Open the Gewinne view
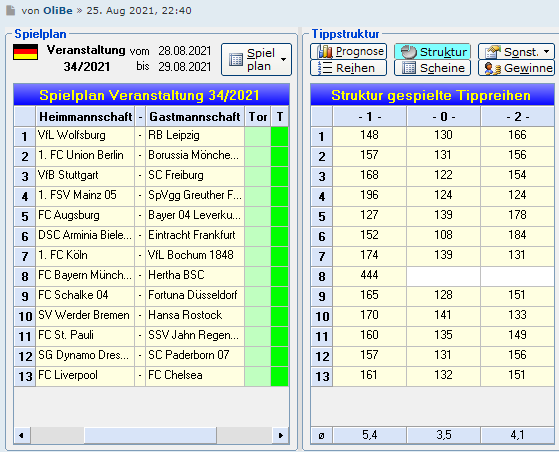Screen dimensions: 559x452 point(516,68)
